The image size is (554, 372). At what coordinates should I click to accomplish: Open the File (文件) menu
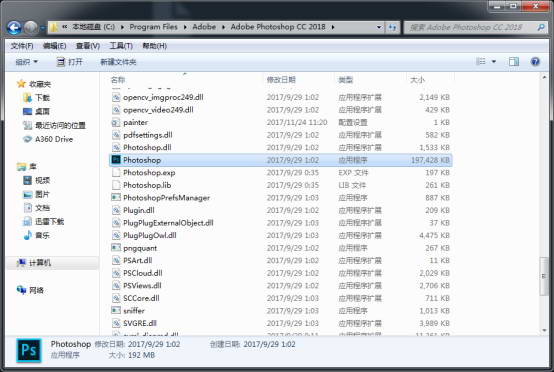(x=22, y=46)
